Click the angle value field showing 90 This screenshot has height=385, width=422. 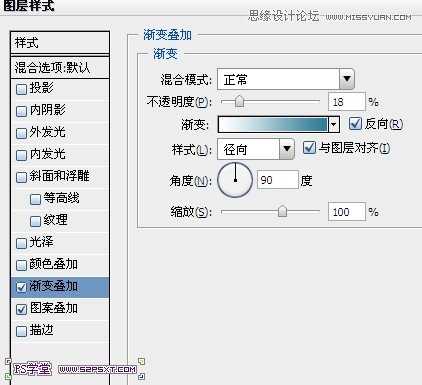278,180
